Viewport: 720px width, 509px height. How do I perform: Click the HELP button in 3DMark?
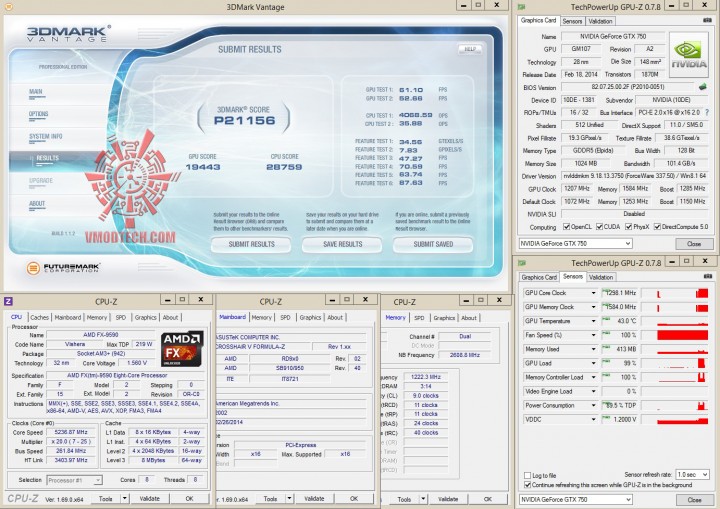[470, 49]
